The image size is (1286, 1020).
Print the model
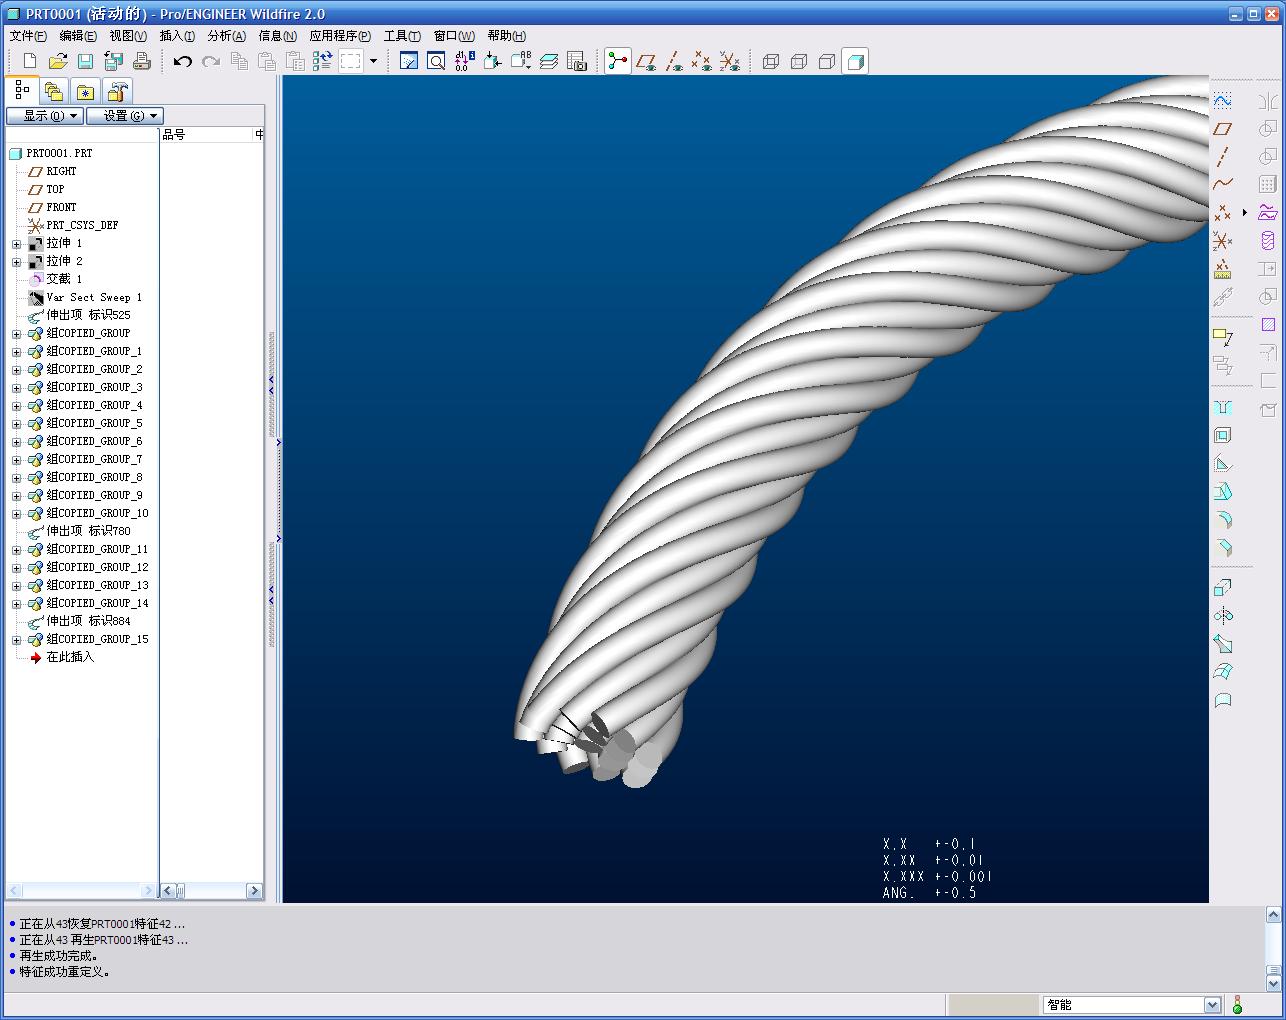[141, 61]
